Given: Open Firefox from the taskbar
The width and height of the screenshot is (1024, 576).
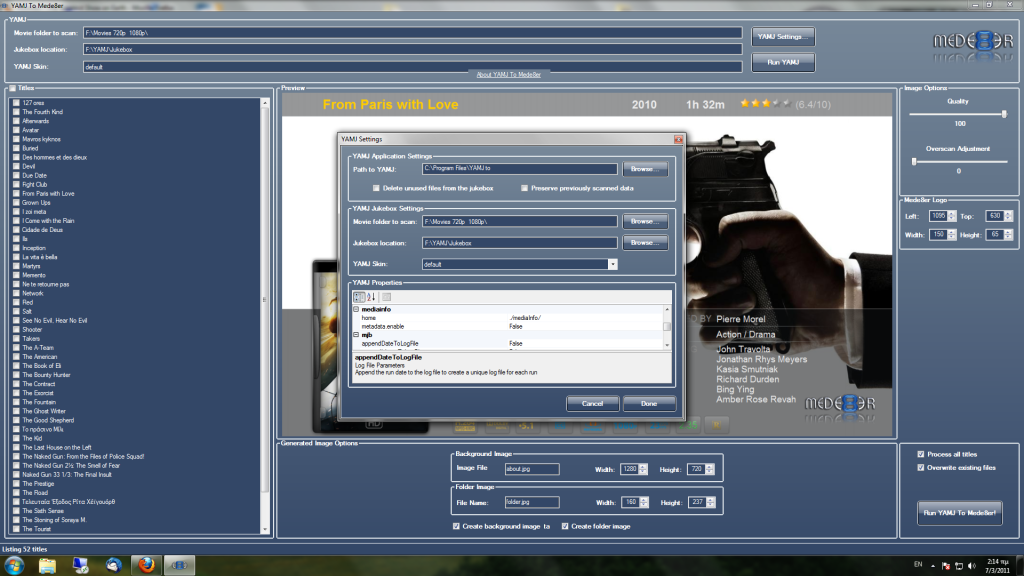Looking at the screenshot, I should (x=146, y=565).
